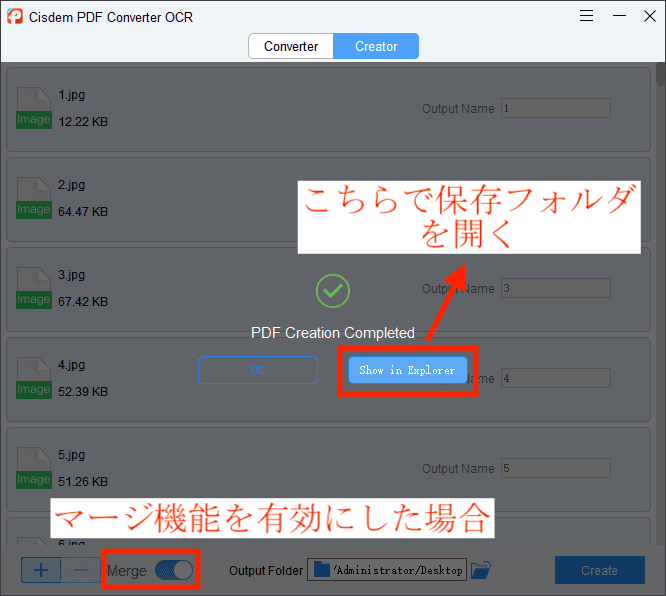The image size is (666, 596).
Task: Click the add file plus button
Action: coord(41,570)
